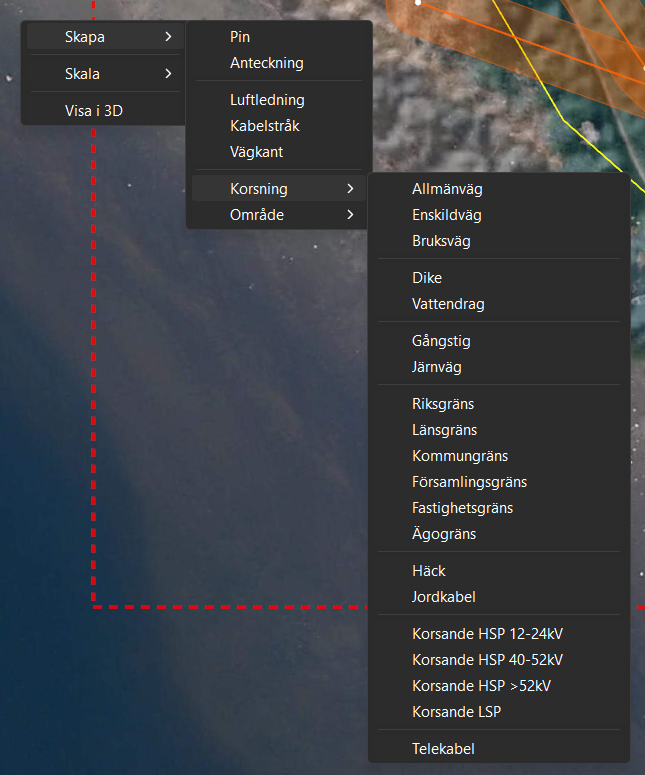Select Bruksväg in the Korsning list
Image resolution: width=645 pixels, height=775 pixels.
pyautogui.click(x=499, y=241)
